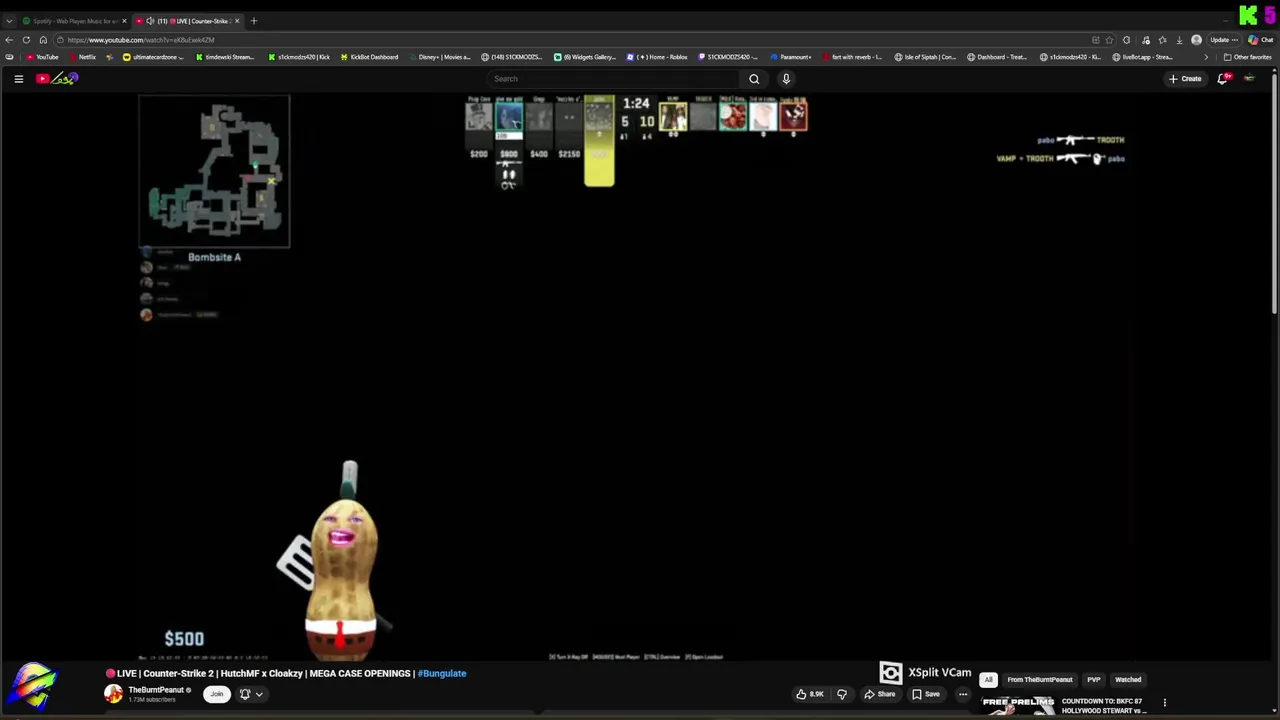This screenshot has width=1280, height=720.
Task: Open the subscription notification bell dropdown
Action: pos(250,694)
